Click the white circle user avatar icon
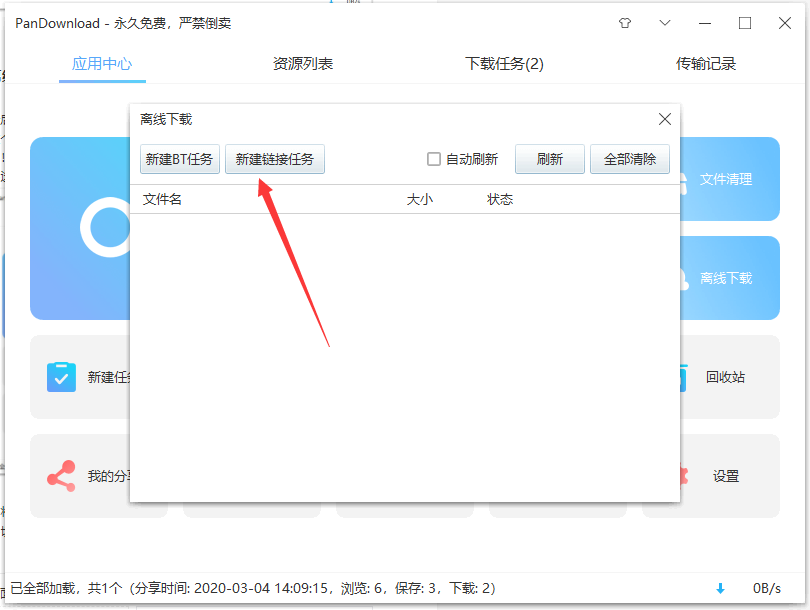The image size is (810, 610). pyautogui.click(x=106, y=227)
